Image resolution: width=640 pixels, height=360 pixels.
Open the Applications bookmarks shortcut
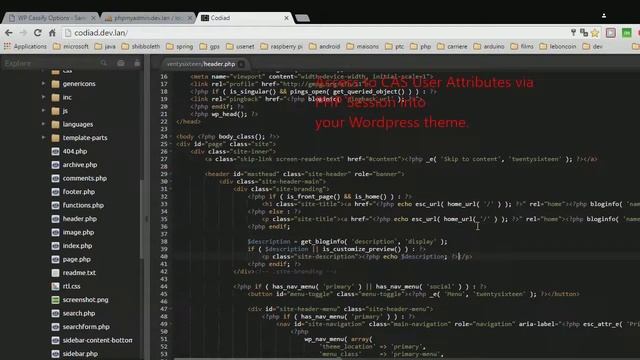click(x=25, y=47)
